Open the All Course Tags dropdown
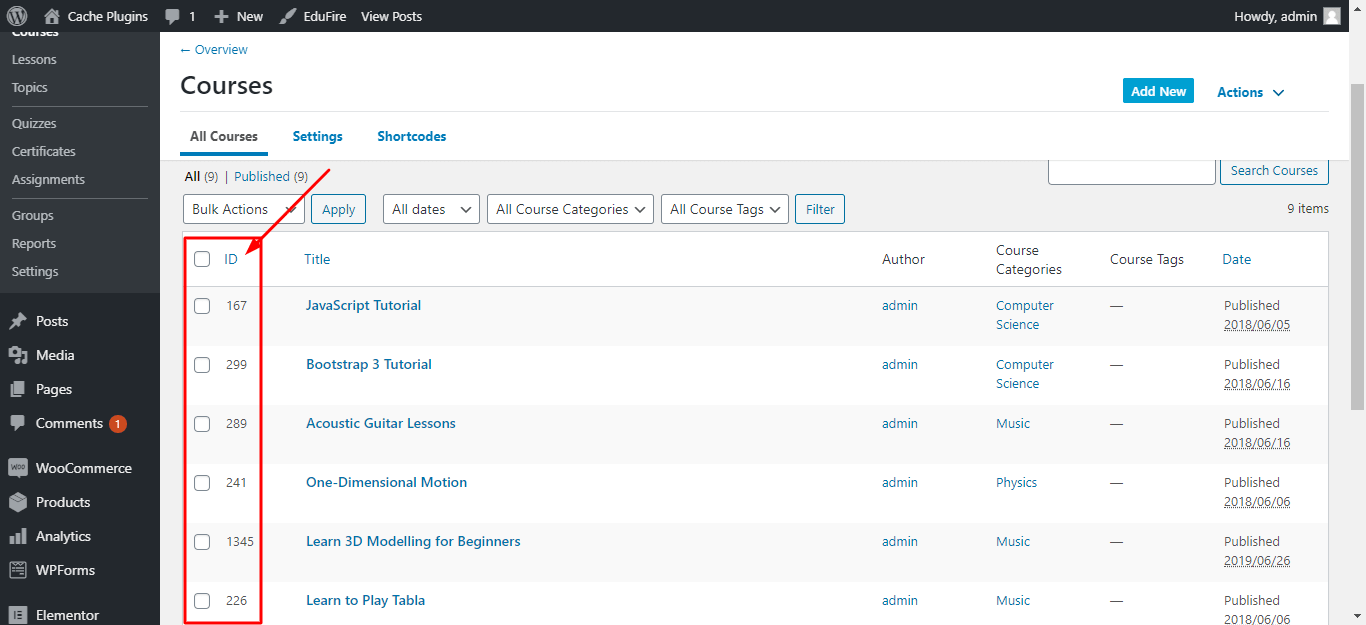The width and height of the screenshot is (1366, 625). point(725,209)
